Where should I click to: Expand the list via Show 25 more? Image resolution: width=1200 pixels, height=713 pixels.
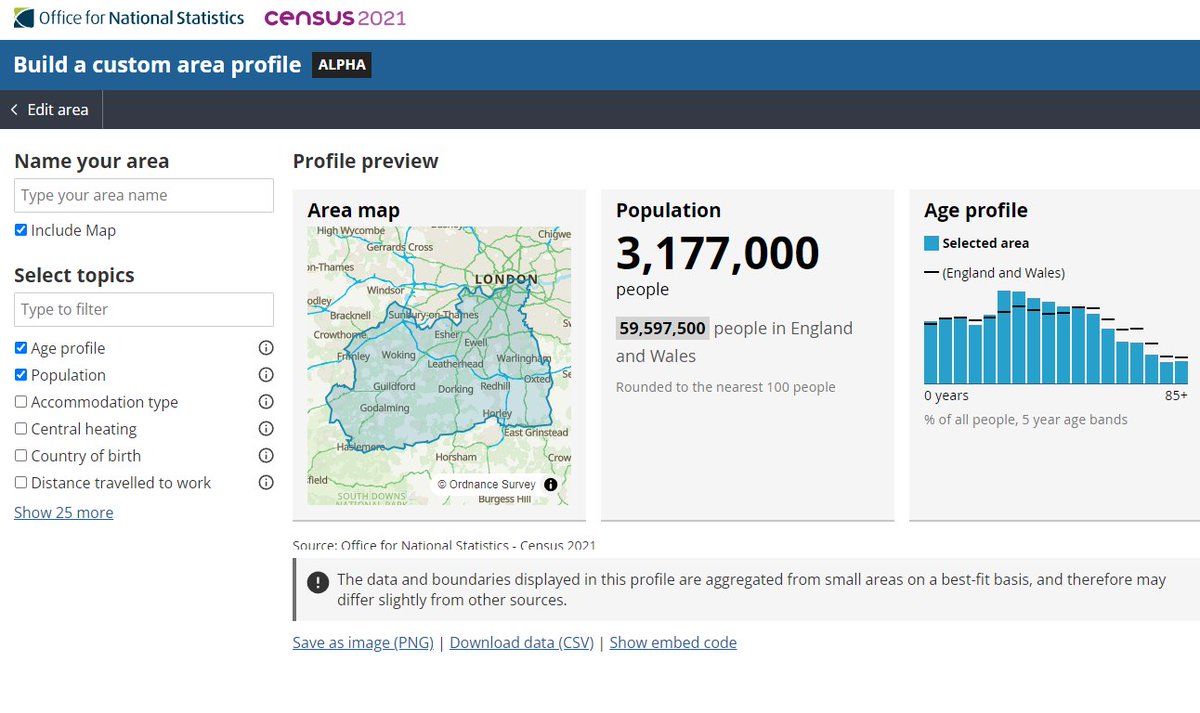click(63, 512)
